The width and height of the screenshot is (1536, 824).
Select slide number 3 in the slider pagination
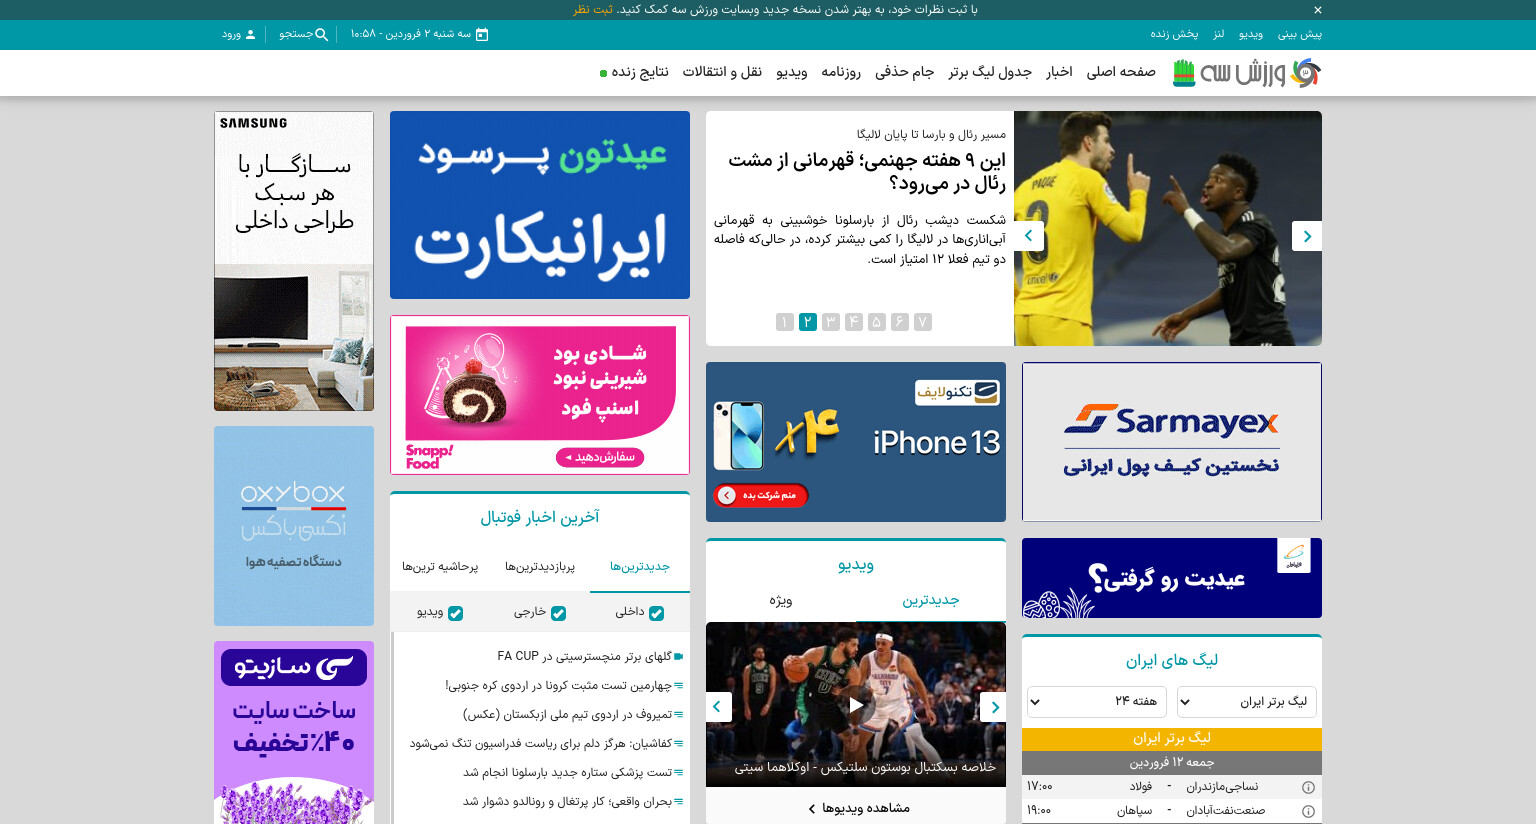[831, 322]
